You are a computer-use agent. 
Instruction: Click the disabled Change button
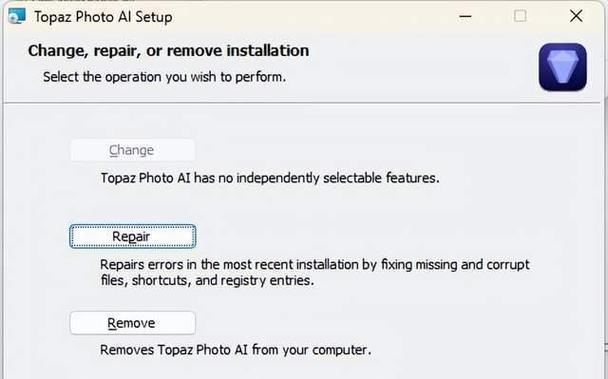pyautogui.click(x=133, y=150)
